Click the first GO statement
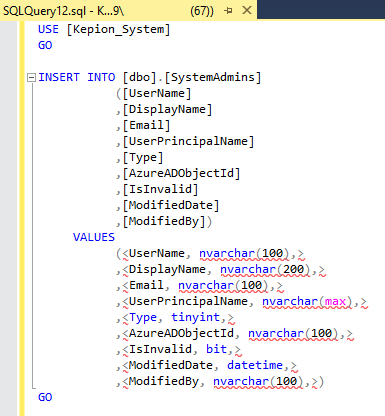 [45, 45]
